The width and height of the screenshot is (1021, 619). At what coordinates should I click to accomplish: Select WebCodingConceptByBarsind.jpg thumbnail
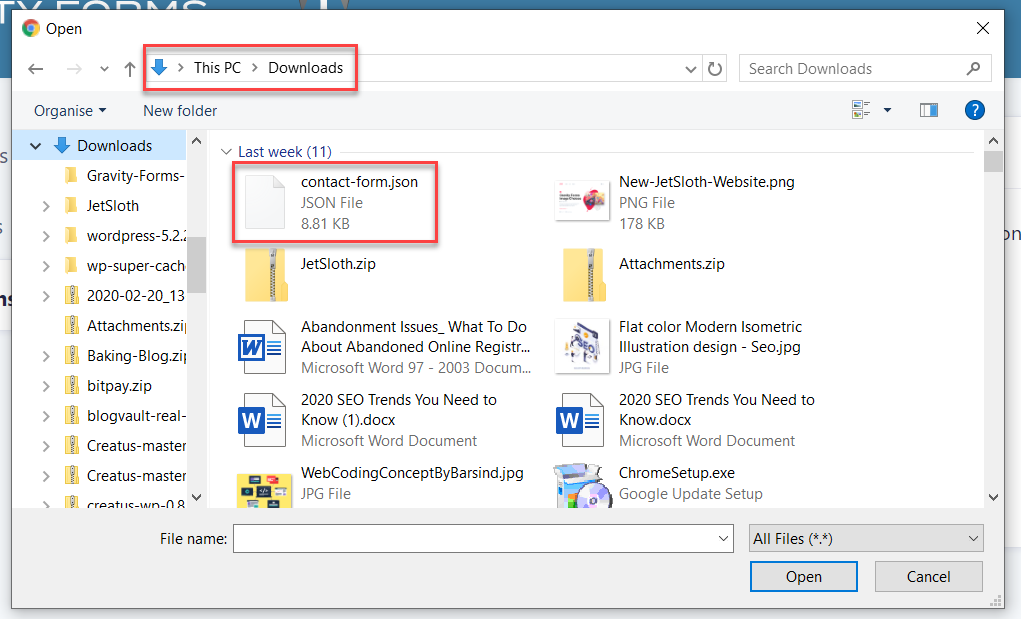pyautogui.click(x=264, y=489)
